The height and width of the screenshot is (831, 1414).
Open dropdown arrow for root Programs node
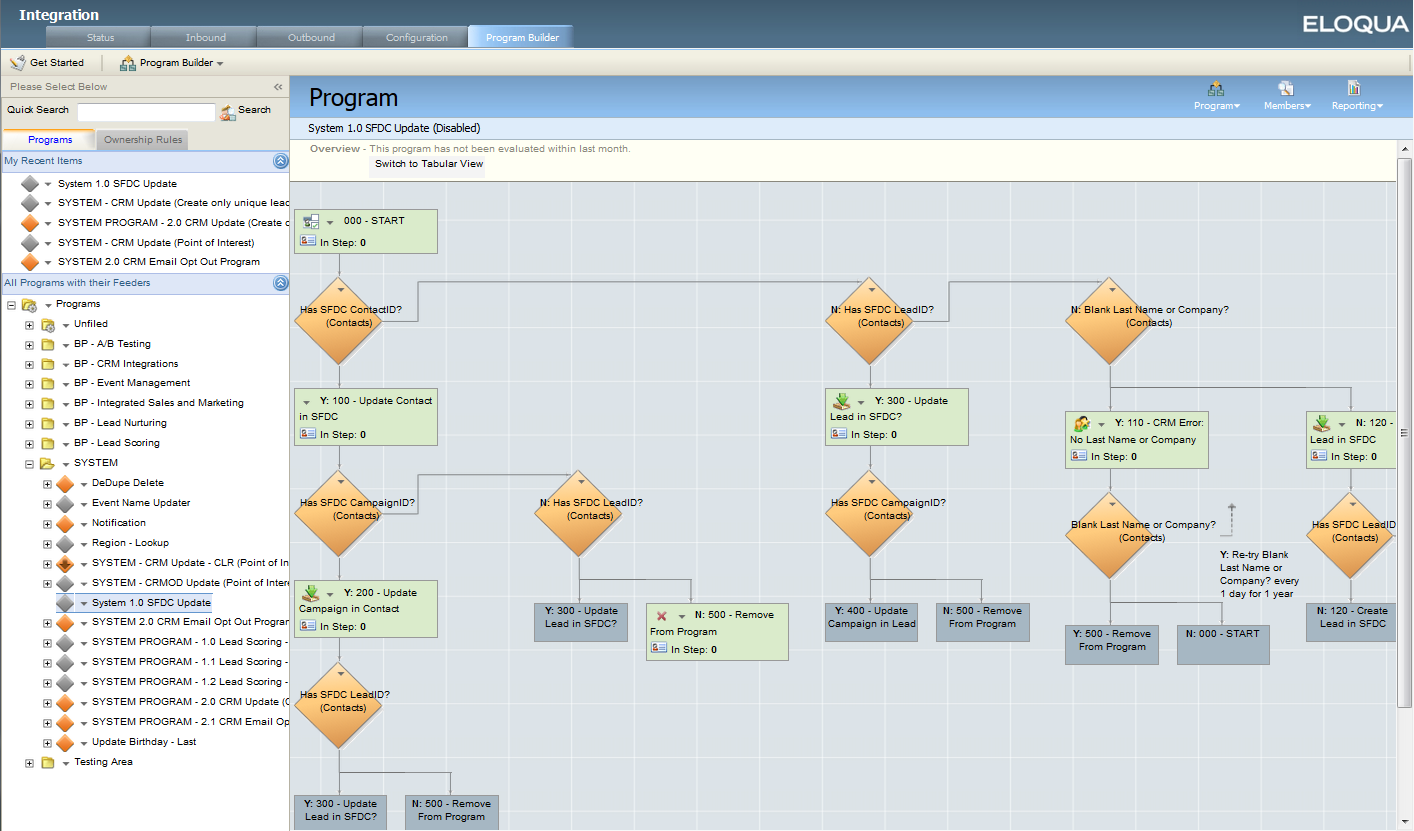tap(48, 305)
